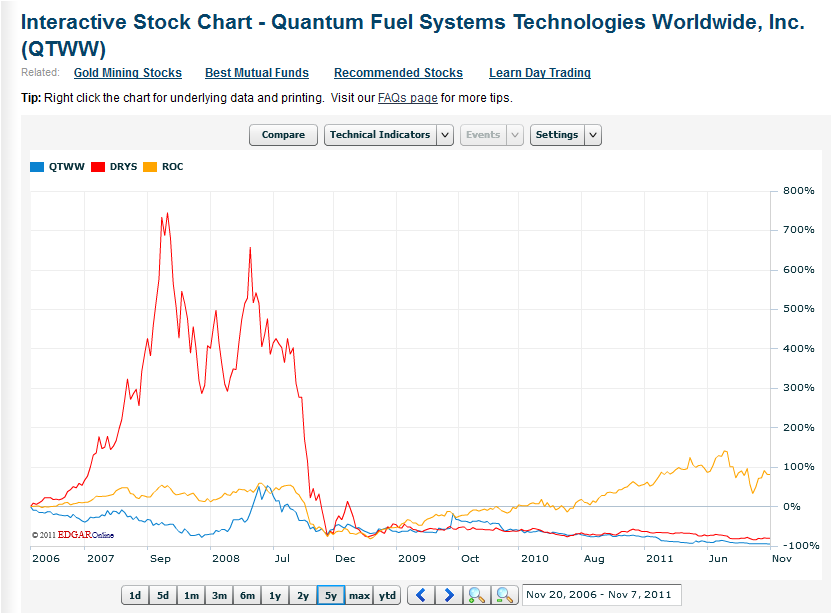The width and height of the screenshot is (834, 614).
Task: Open the Events dropdown arrow
Action: pyautogui.click(x=515, y=135)
